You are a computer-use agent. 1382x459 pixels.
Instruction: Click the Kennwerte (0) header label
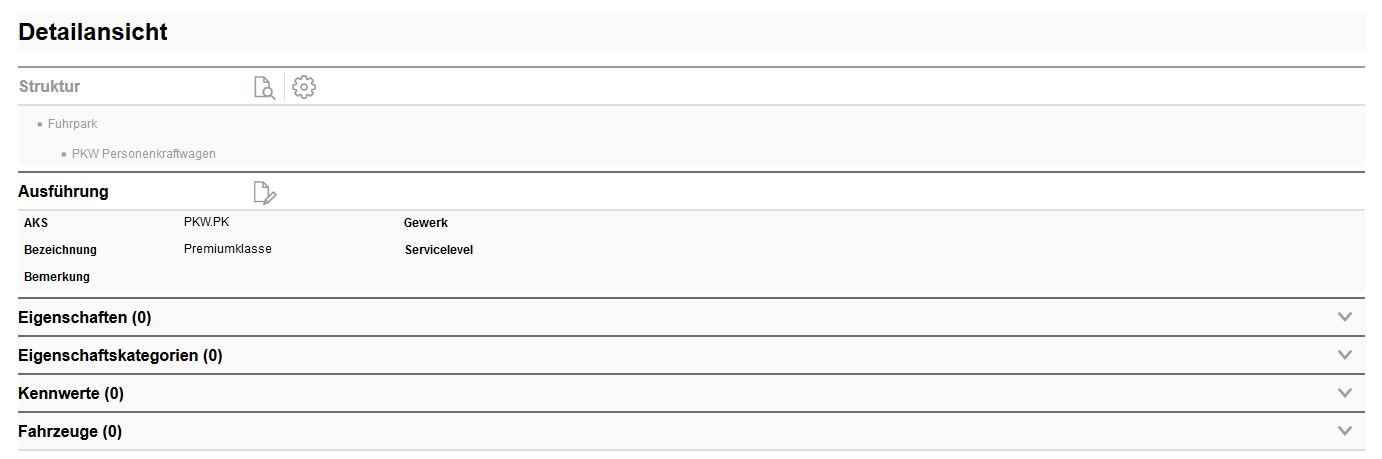pos(71,394)
